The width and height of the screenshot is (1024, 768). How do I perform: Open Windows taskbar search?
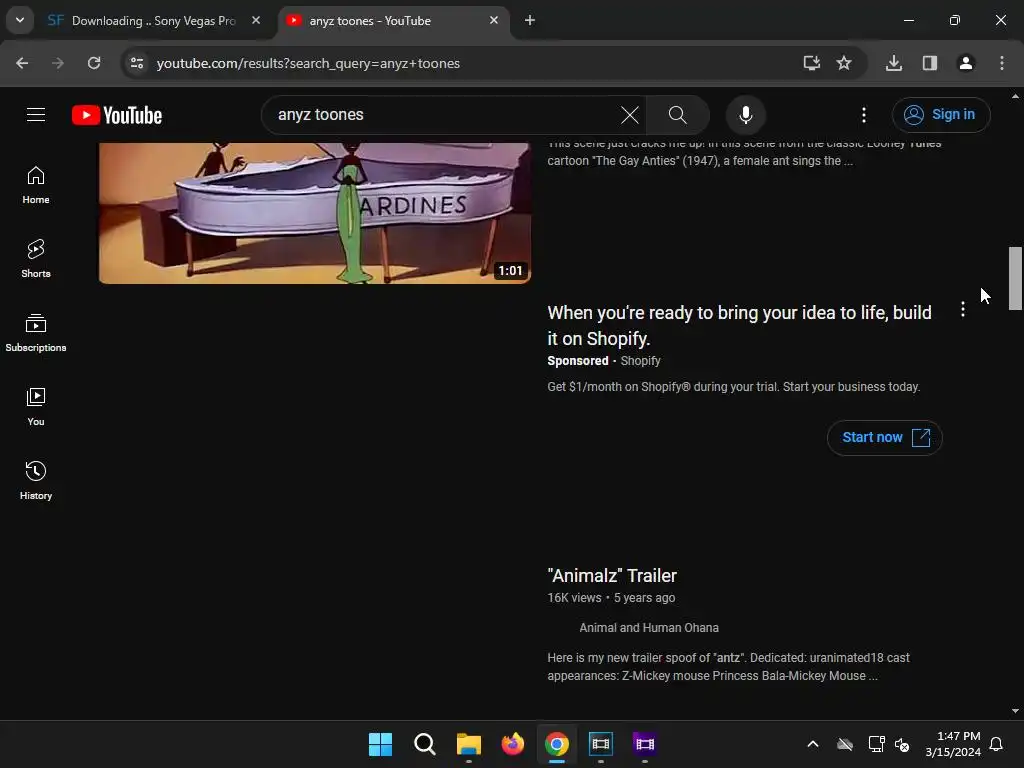tap(424, 744)
